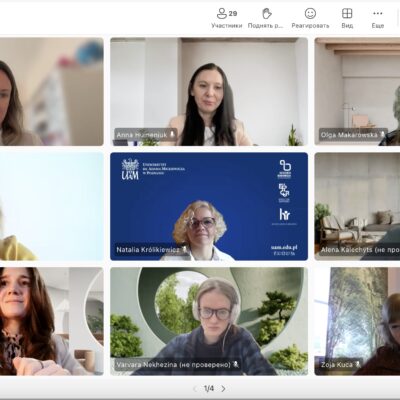Image resolution: width=400 pixels, height=400 pixels.
Task: Go to next participants page arrow
Action: point(223,389)
